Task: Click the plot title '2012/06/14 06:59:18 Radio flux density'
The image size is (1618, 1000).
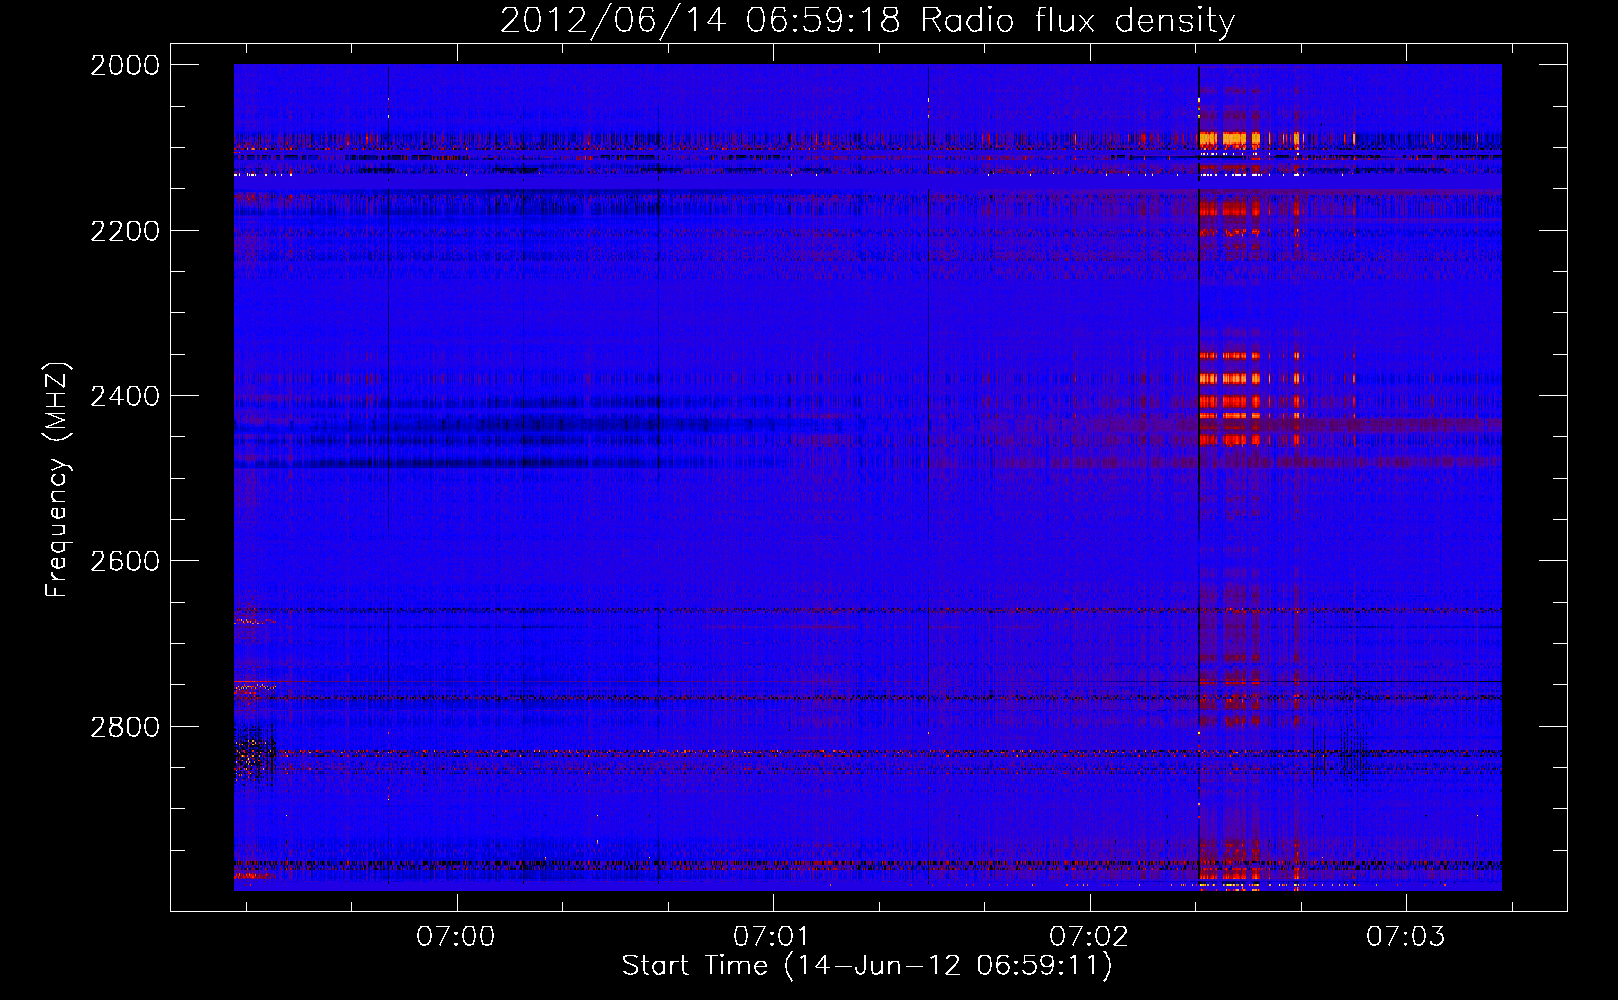Action: (867, 20)
